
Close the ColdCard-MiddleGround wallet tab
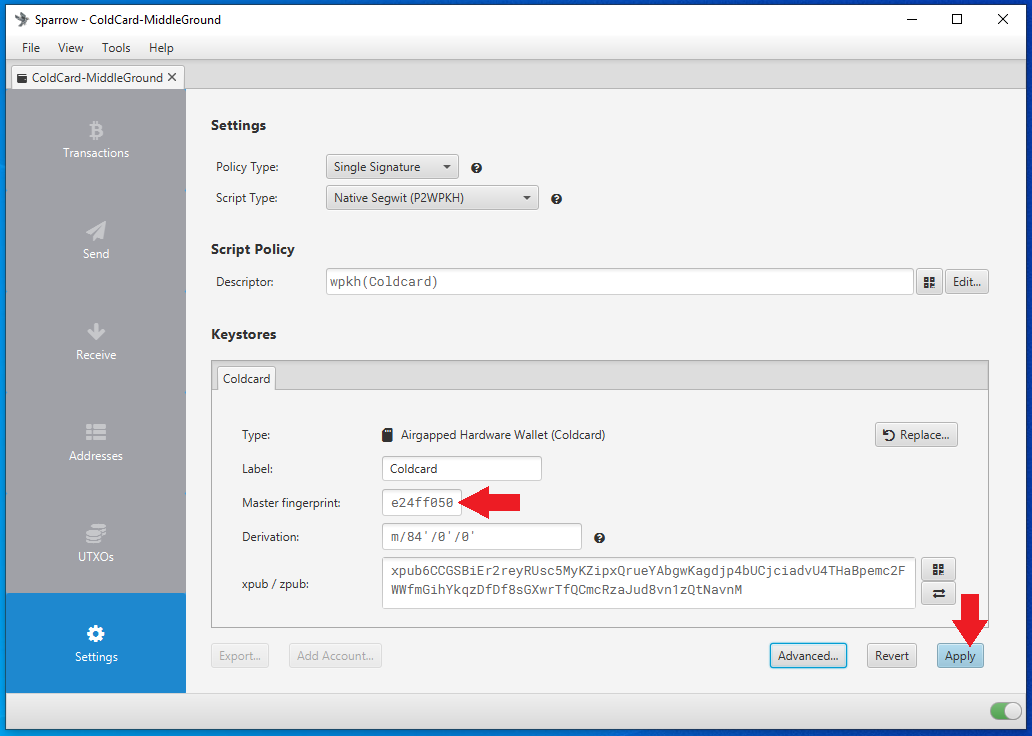coord(172,77)
